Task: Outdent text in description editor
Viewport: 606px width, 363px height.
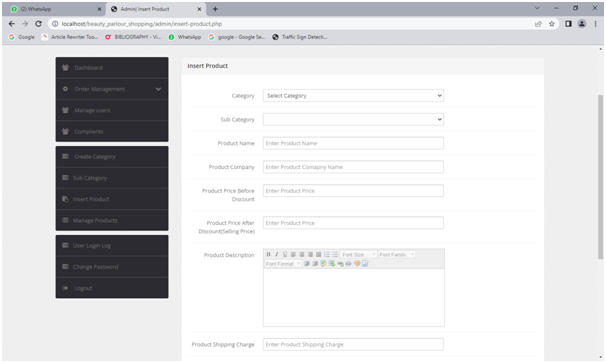Action: [x=315, y=264]
